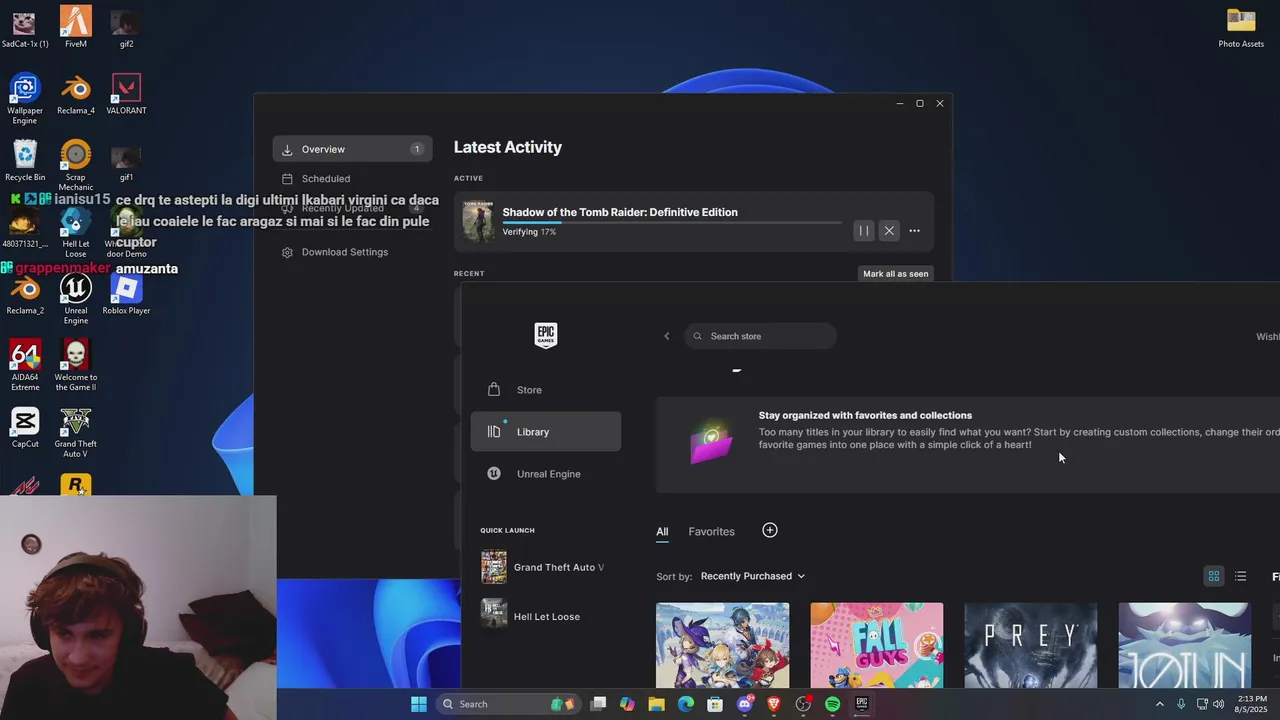Click the taskbar Search box
This screenshot has width=1280, height=720.
507,704
